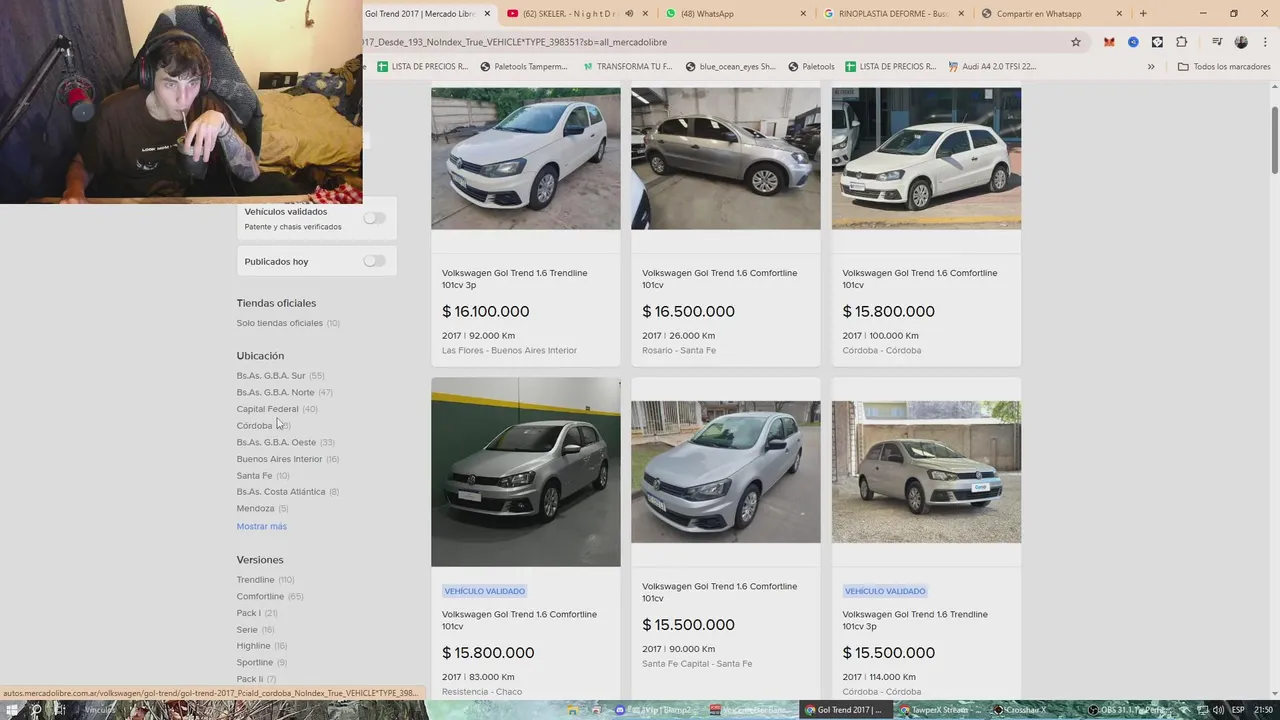
Task: Open the Resistencia - Chaco car photo
Action: click(526, 472)
